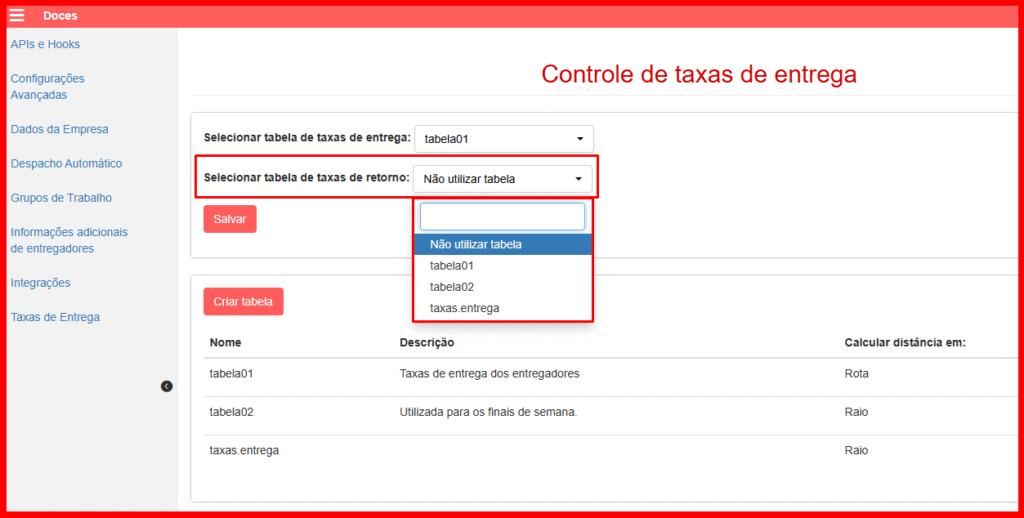Collapse sidebar with the arrow icon
This screenshot has height=518, width=1024.
(167, 386)
